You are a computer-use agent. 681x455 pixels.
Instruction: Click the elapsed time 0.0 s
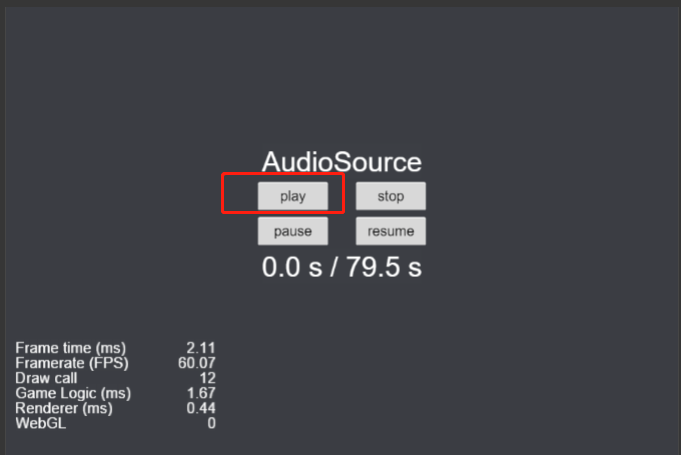tap(292, 267)
